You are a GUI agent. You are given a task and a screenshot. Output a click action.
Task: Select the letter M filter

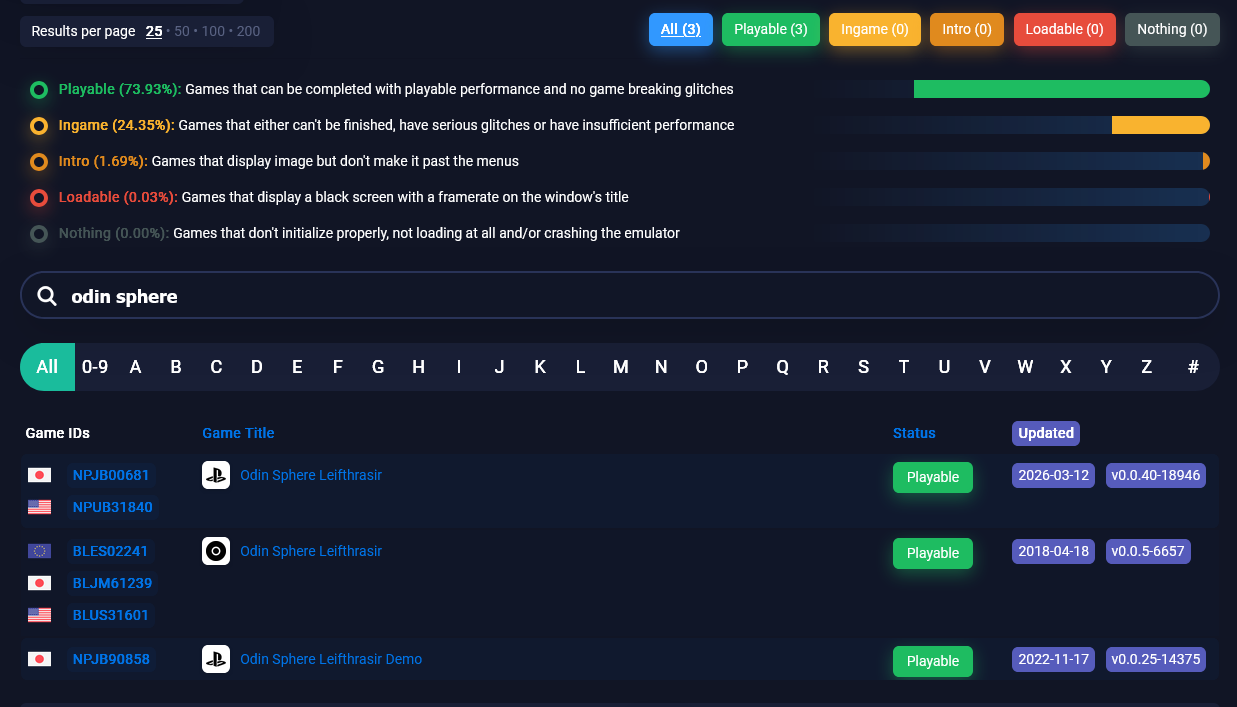tap(621, 367)
